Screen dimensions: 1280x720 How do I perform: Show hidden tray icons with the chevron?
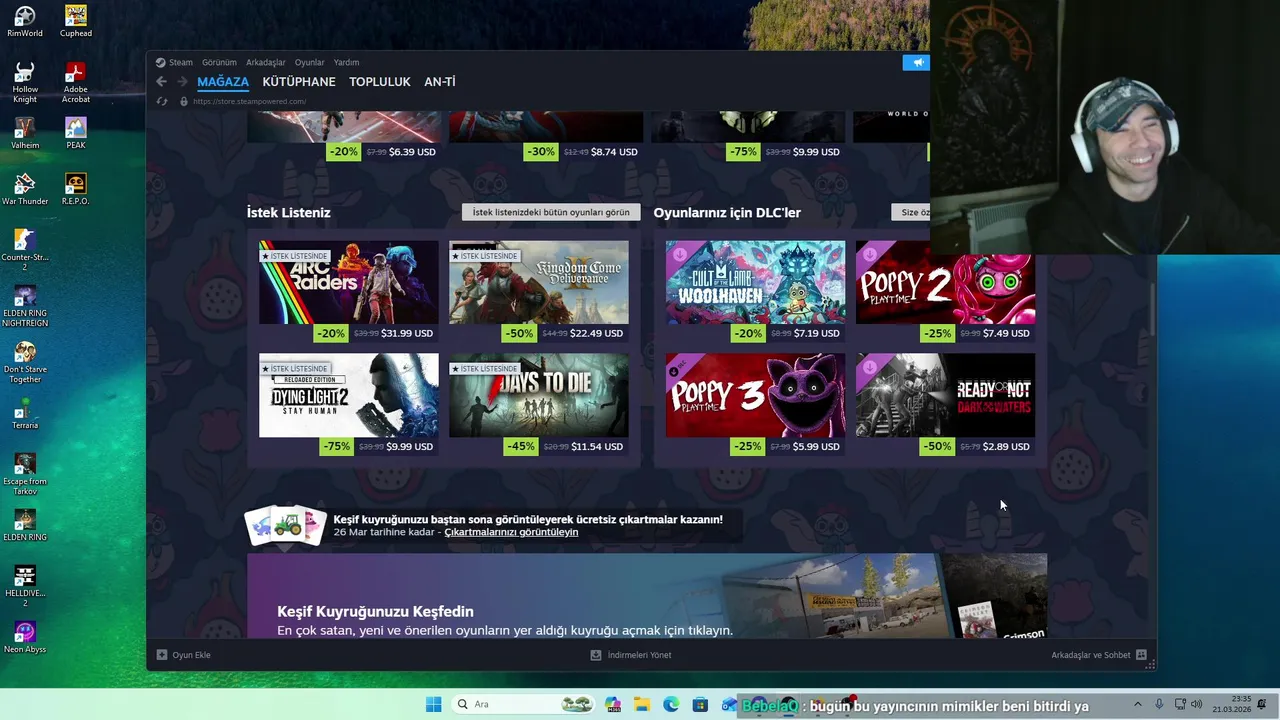click(1137, 704)
